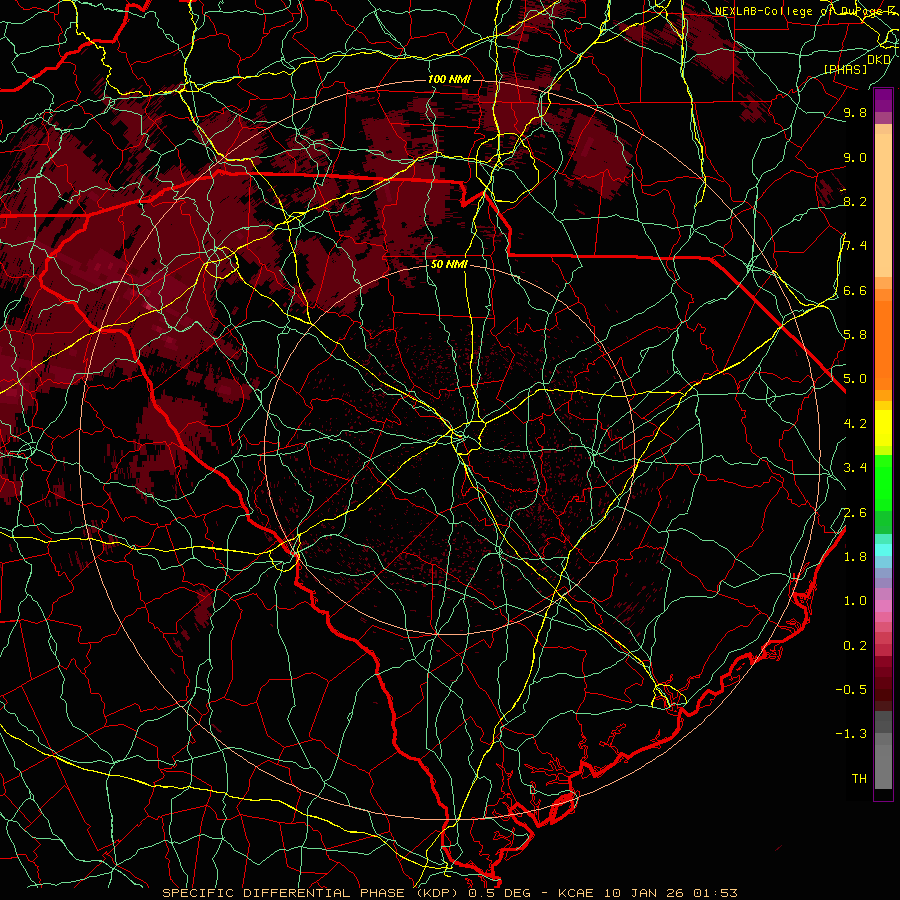900x900 pixels.
Task: Click the TH threshold label on scale
Action: click(x=859, y=778)
